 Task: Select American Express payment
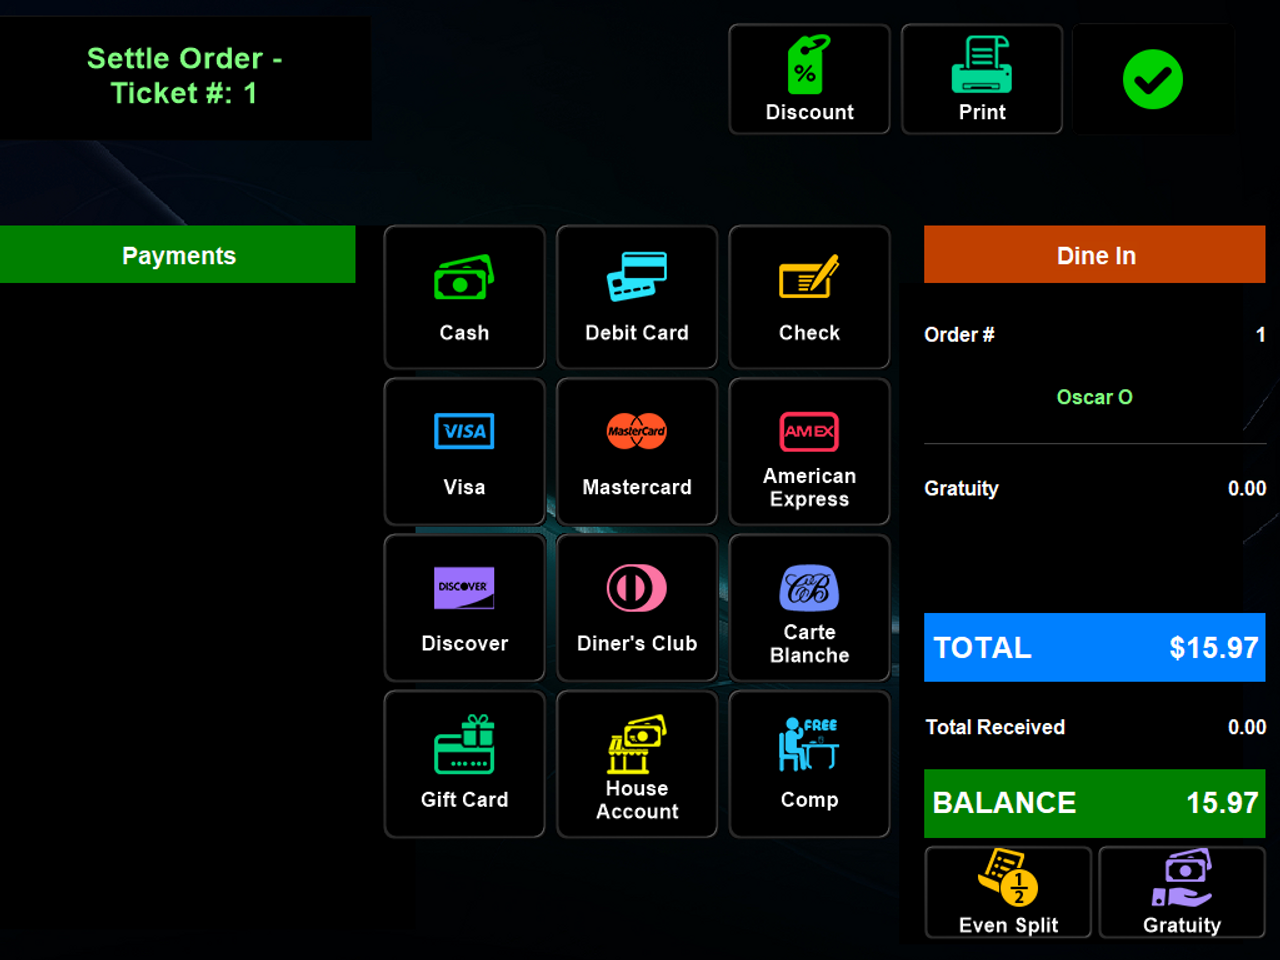pos(809,452)
